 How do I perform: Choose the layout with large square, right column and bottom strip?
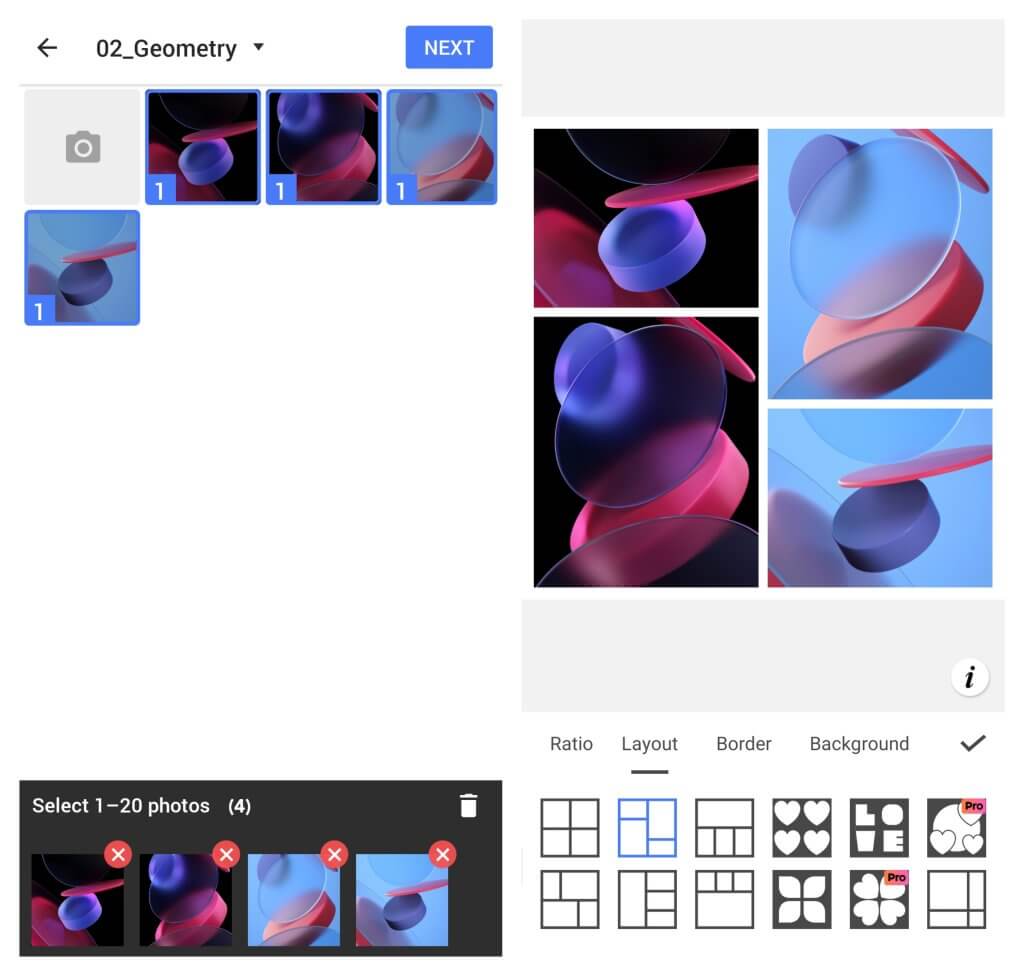956,900
